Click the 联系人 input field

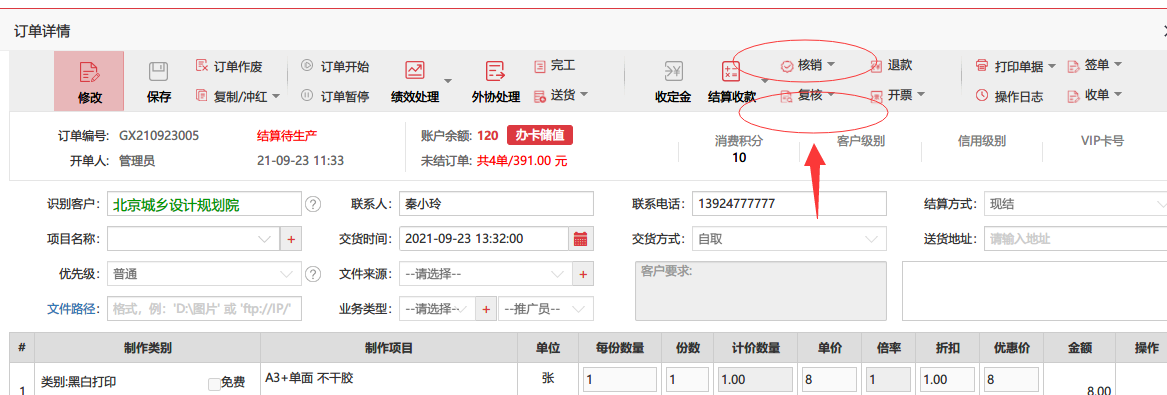coord(496,204)
